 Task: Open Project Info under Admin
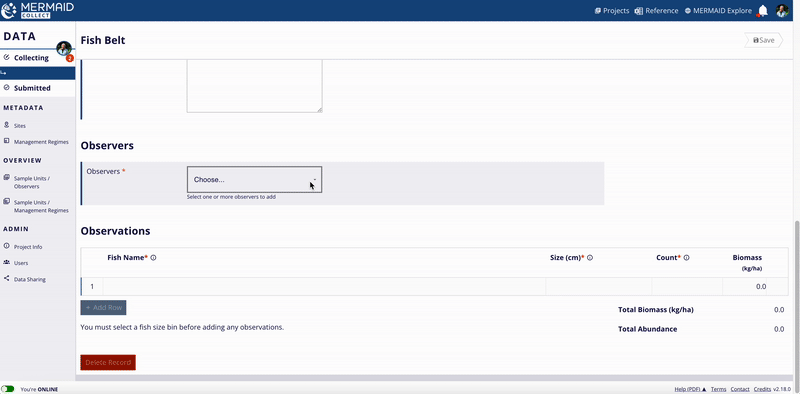[x=28, y=247]
